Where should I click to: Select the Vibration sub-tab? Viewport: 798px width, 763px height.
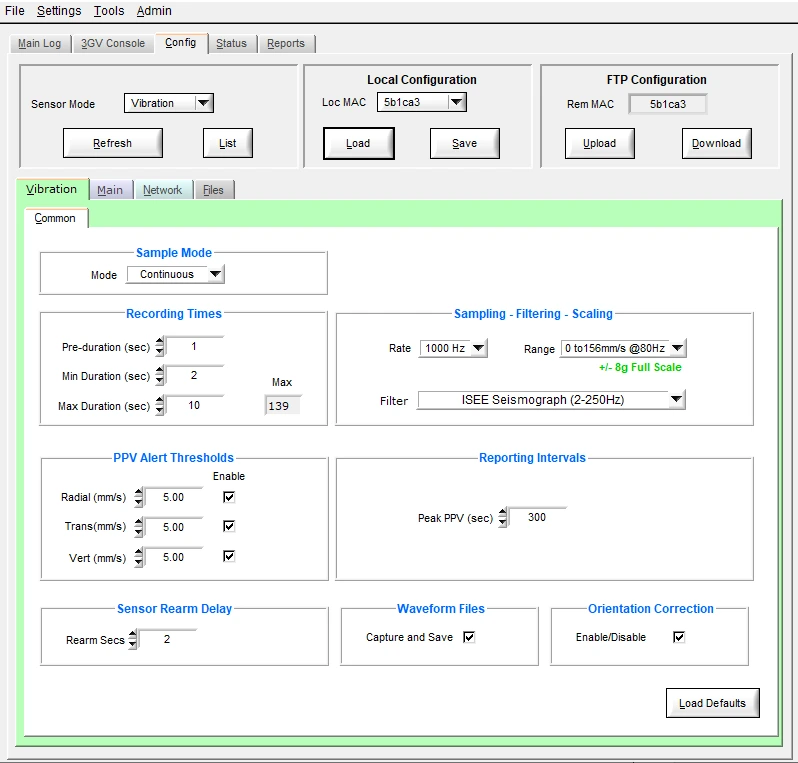[x=52, y=189]
